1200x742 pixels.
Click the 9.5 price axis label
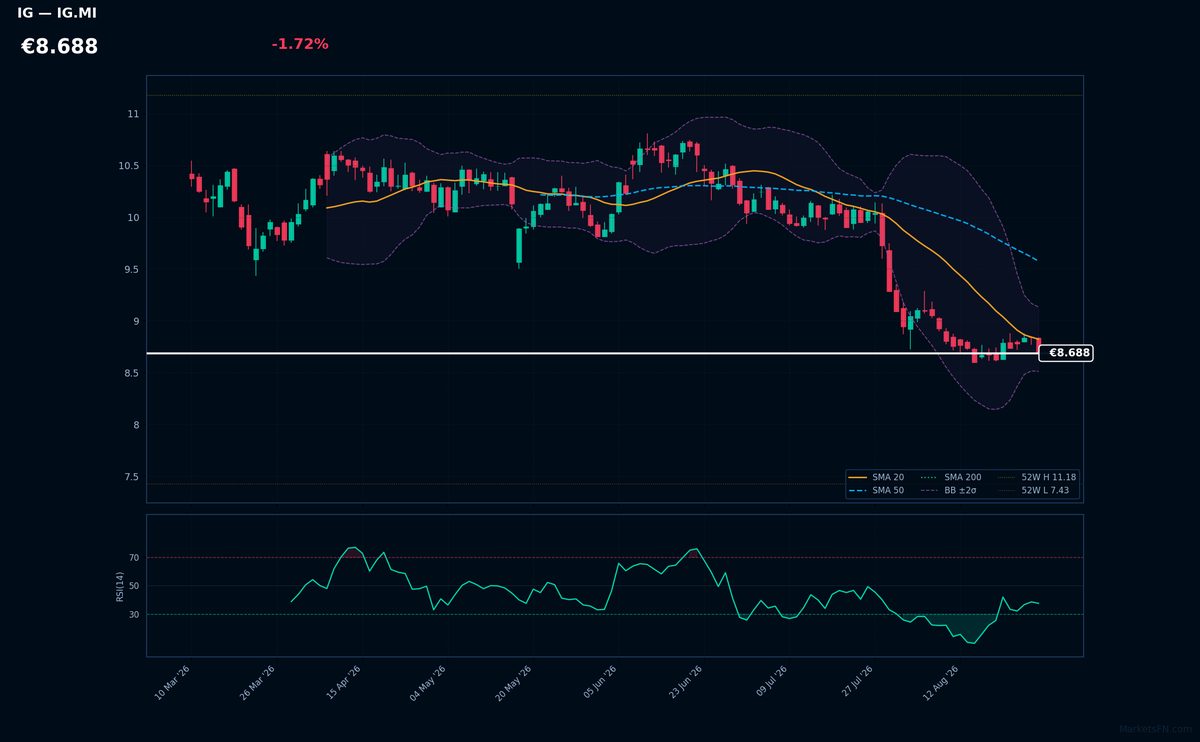point(130,270)
